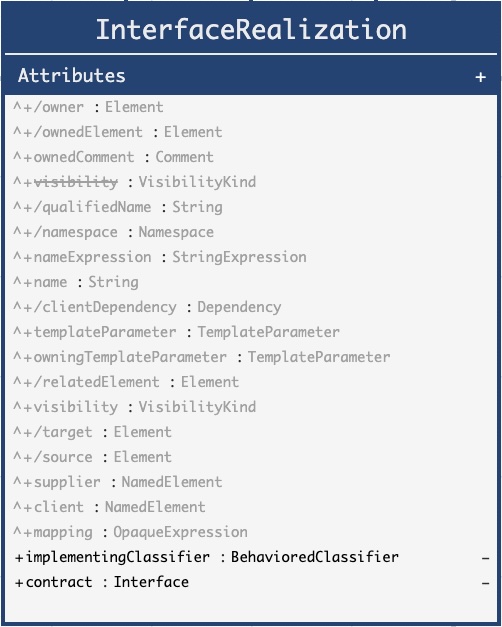Select the InterfaceRealization class title
The height and width of the screenshot is (627, 502).
(251, 30)
